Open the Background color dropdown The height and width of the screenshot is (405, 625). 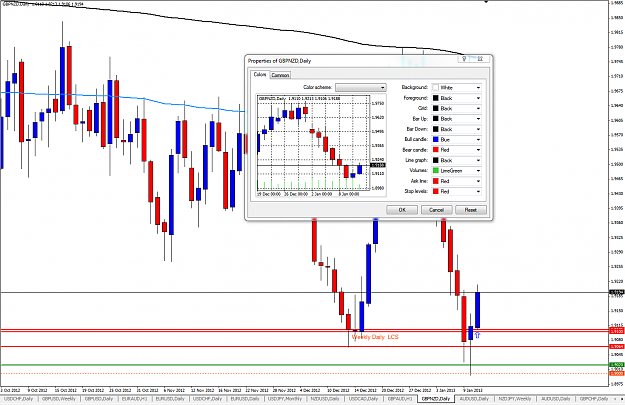coord(456,87)
